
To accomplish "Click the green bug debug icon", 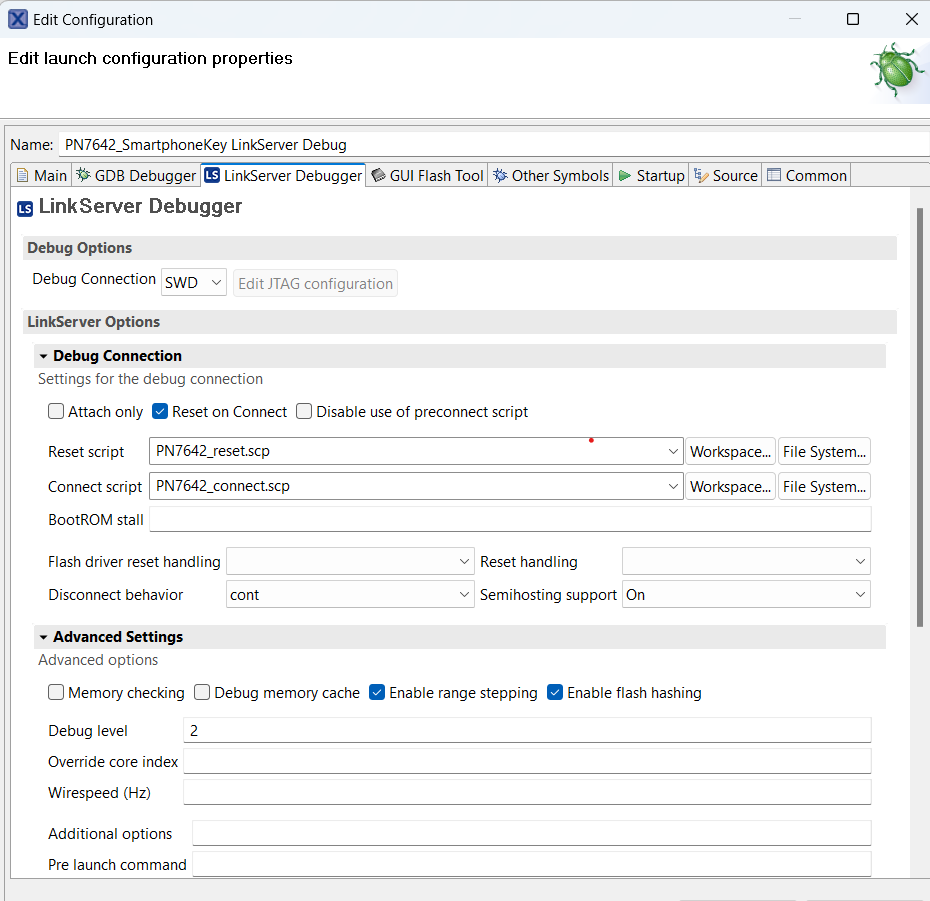I will (x=896, y=70).
